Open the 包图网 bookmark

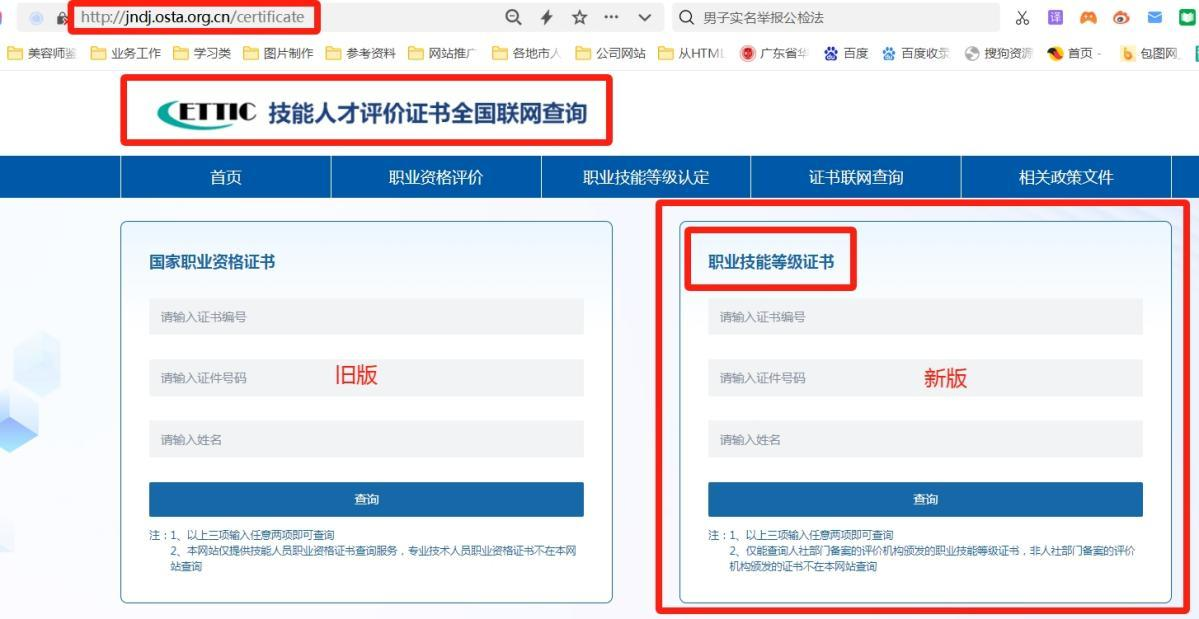[1151, 53]
